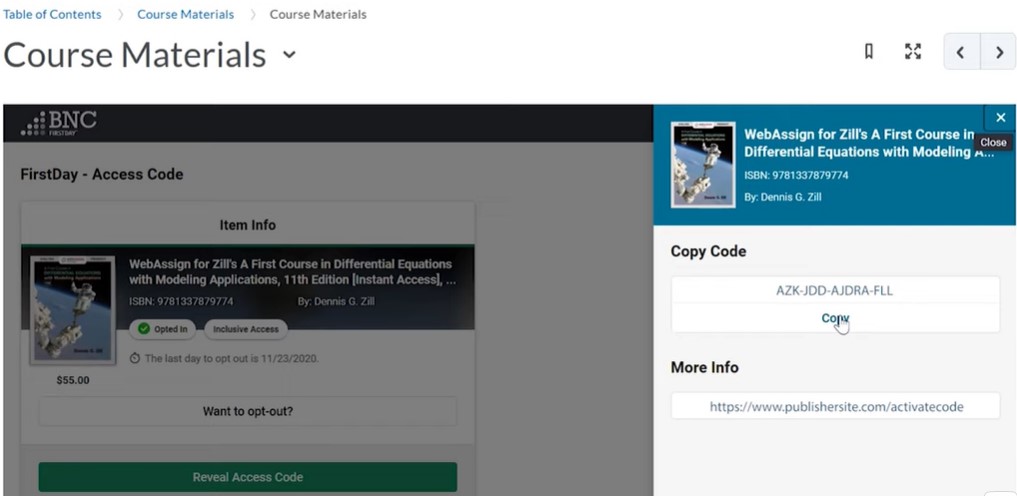Click the book cover in the side panel

[703, 164]
